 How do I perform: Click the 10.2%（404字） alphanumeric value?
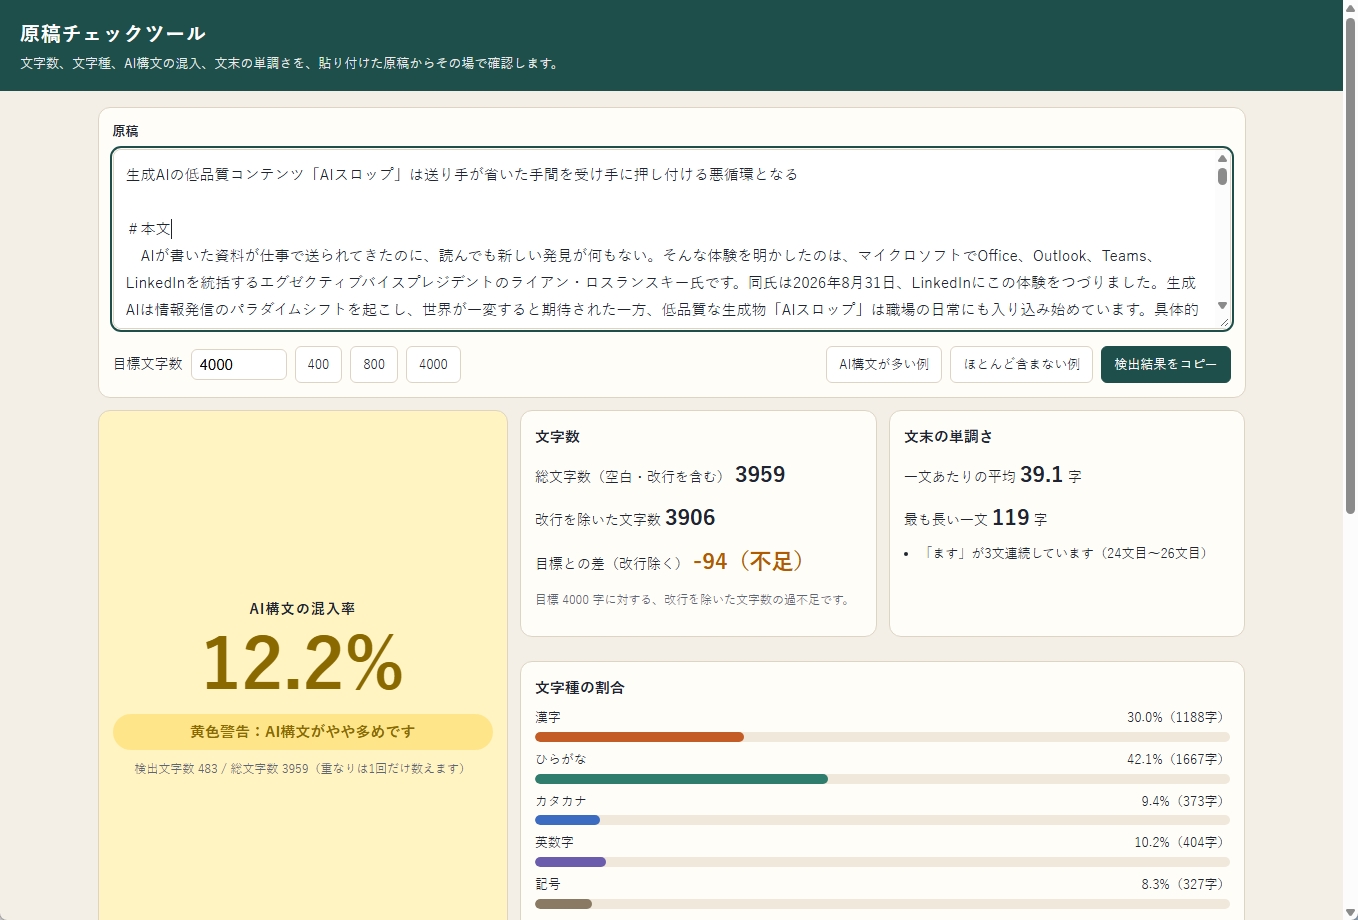(x=1182, y=842)
